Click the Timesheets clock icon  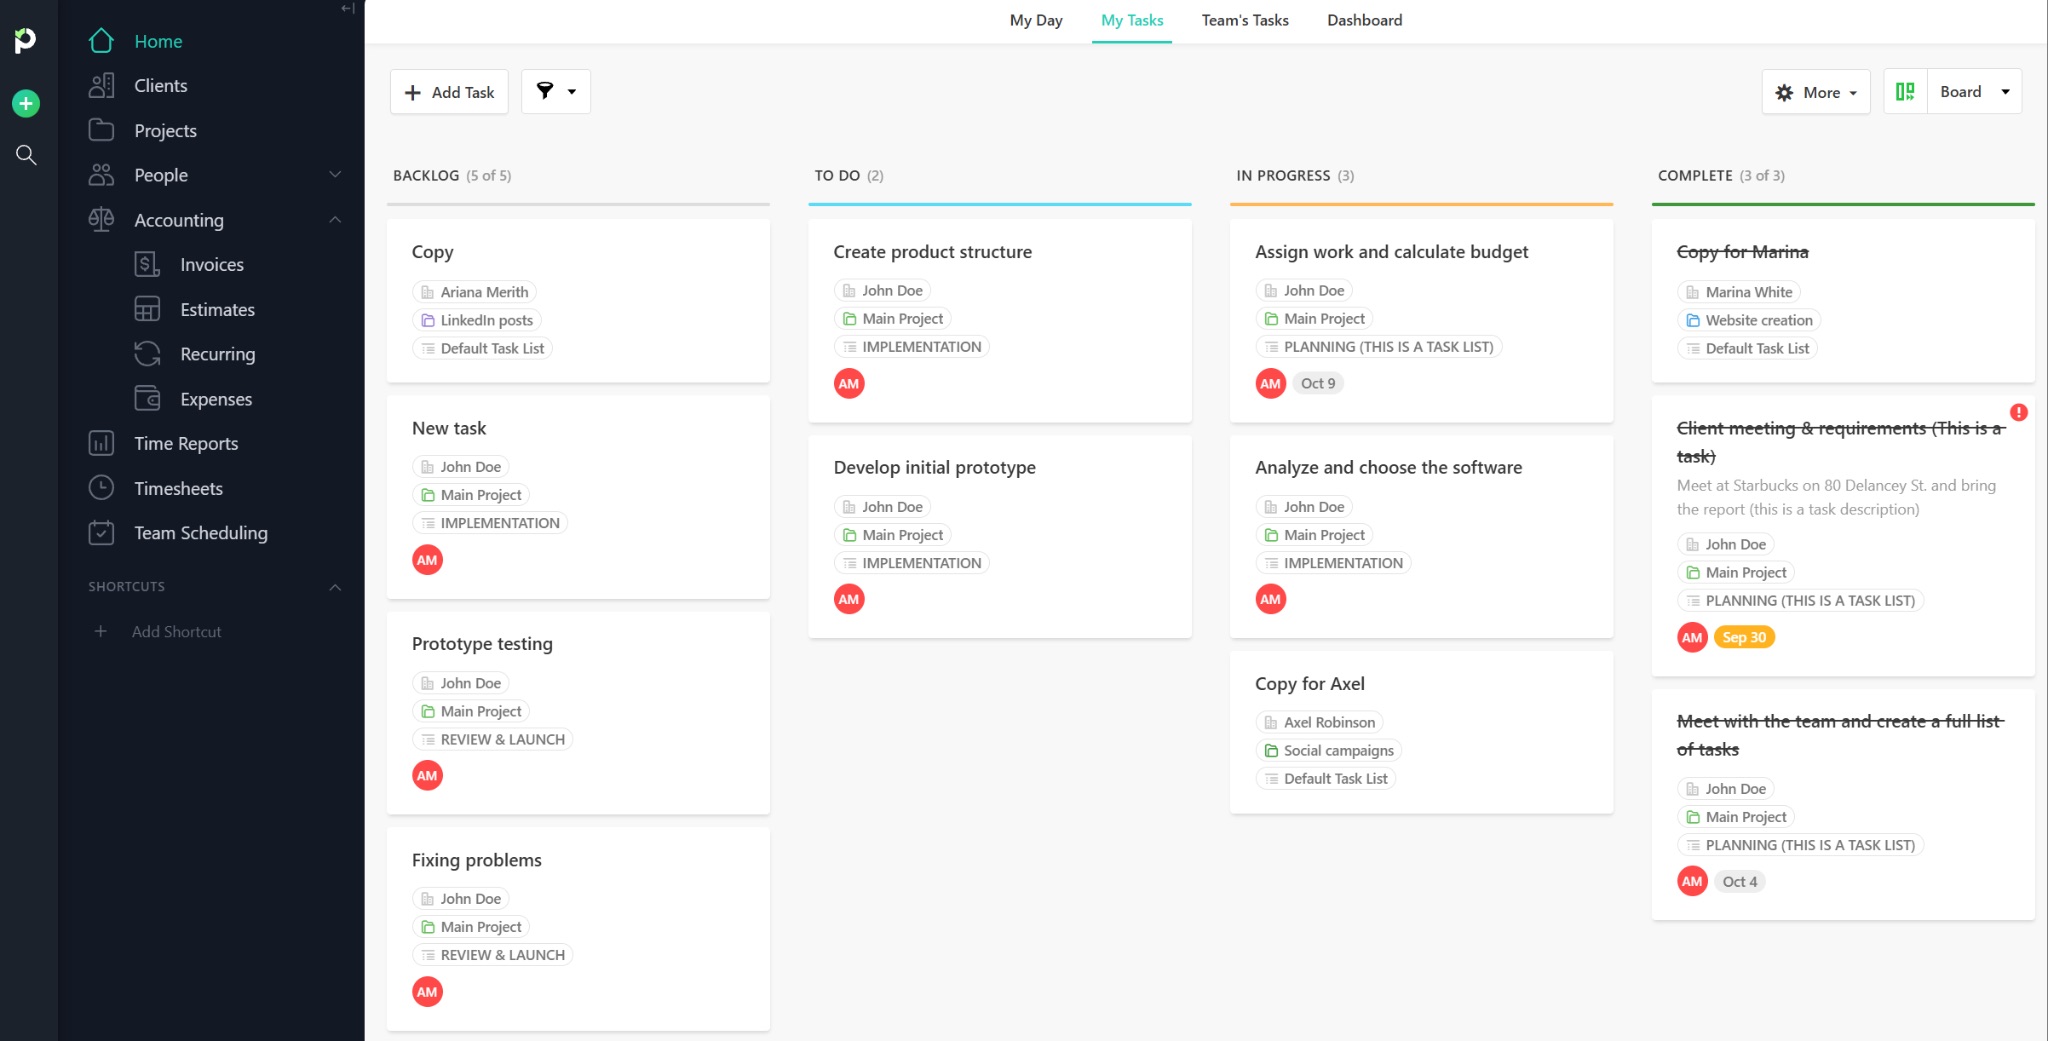pos(101,488)
